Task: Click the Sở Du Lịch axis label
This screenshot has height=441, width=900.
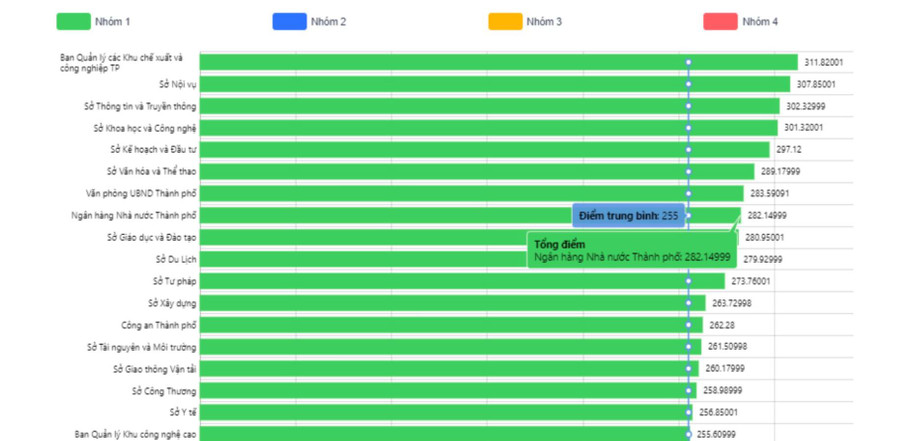Action: (176, 259)
